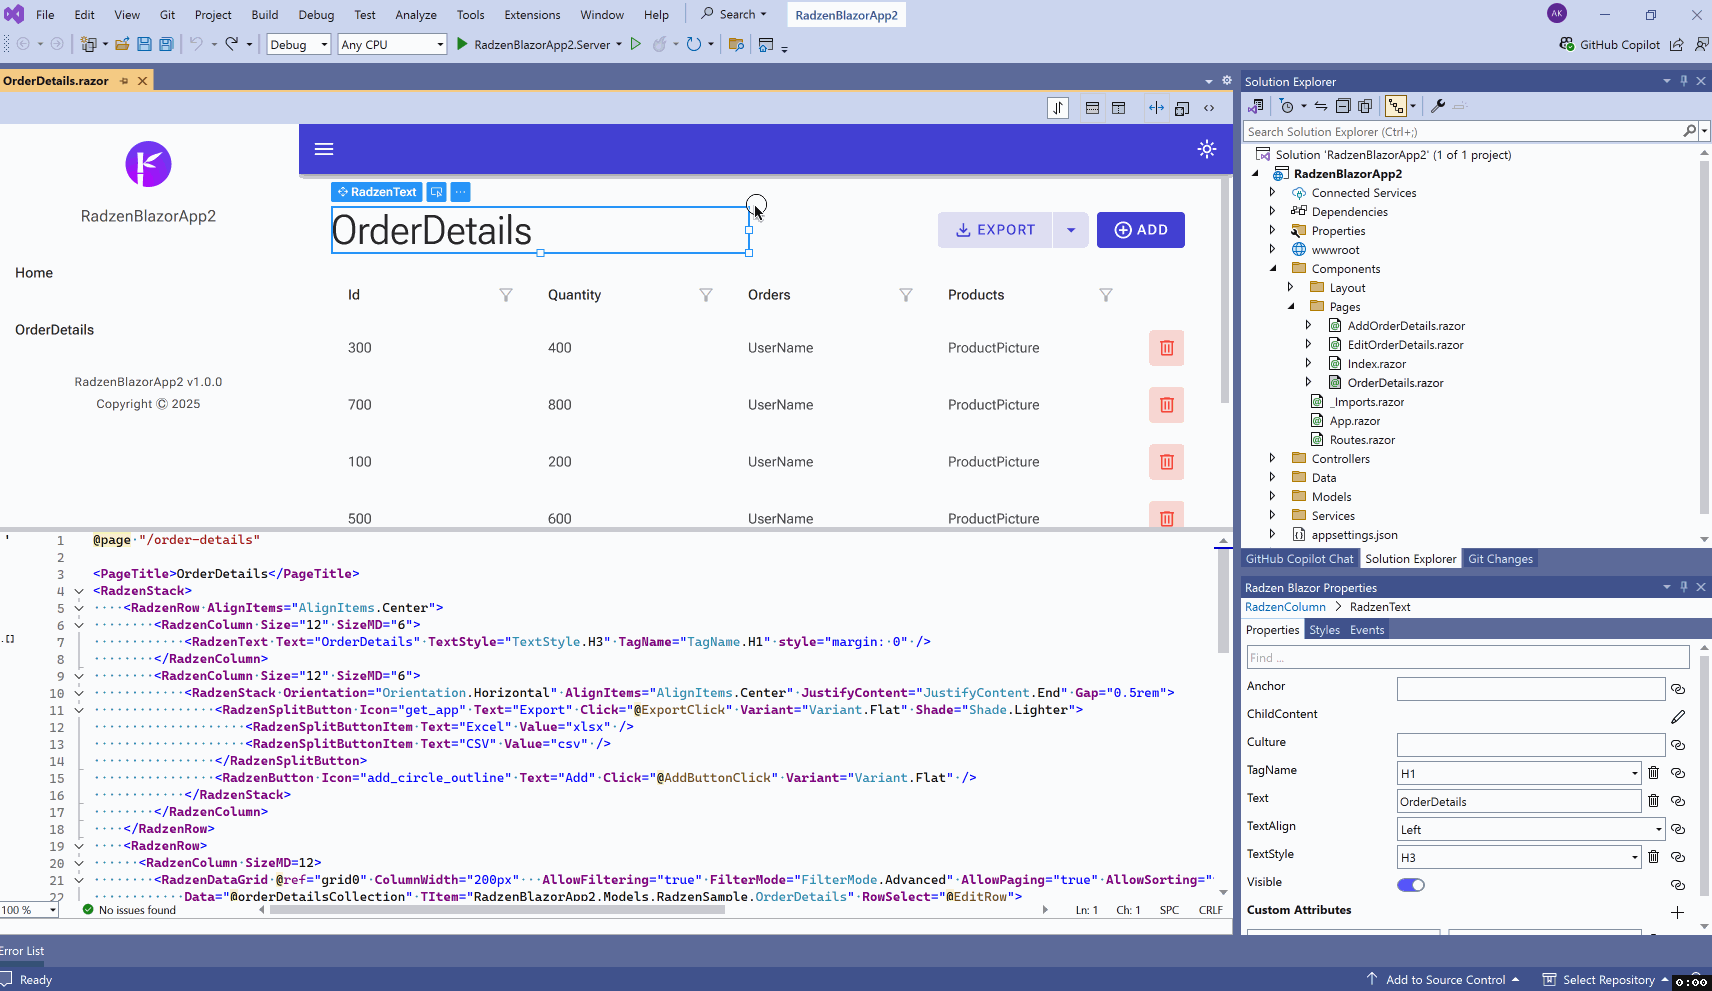This screenshot has height=991, width=1712.
Task: Open the Build menu
Action: (265, 15)
